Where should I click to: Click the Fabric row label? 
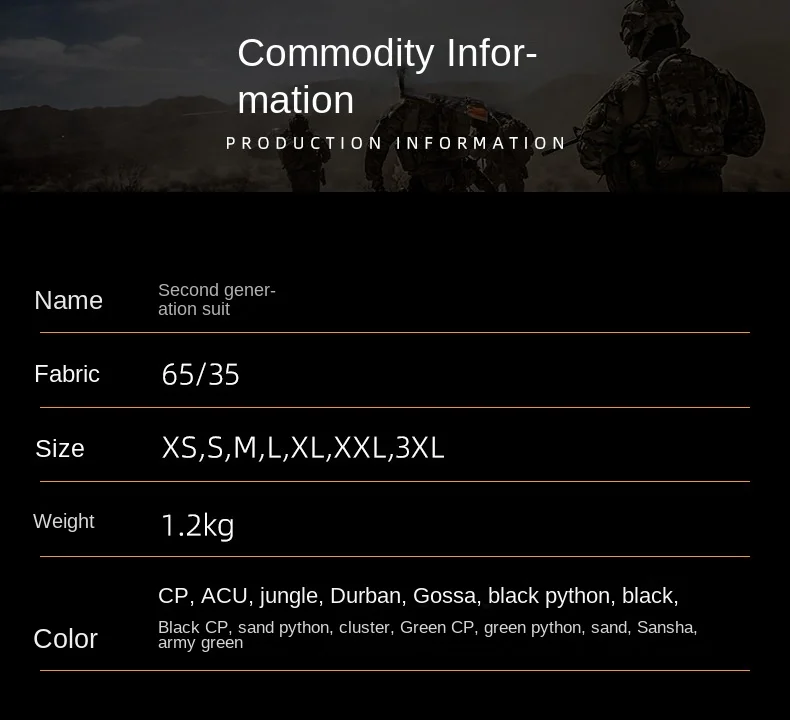(67, 374)
